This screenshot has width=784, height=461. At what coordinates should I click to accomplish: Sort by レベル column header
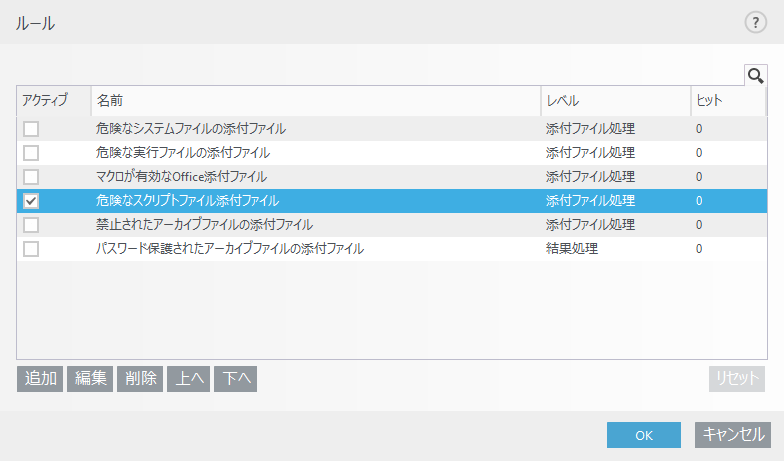(616, 100)
